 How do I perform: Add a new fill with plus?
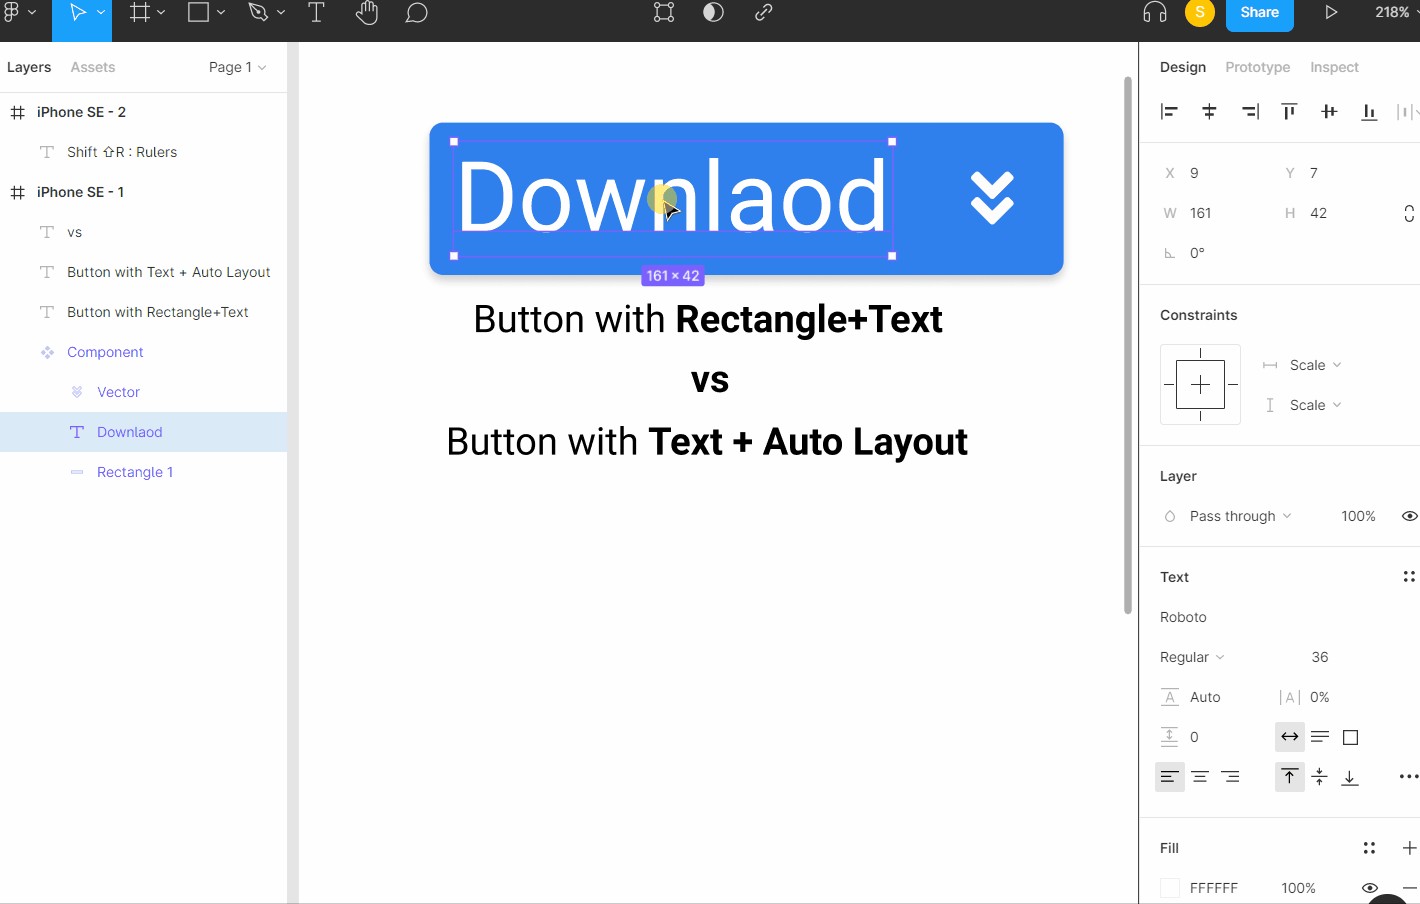[x=1409, y=848]
